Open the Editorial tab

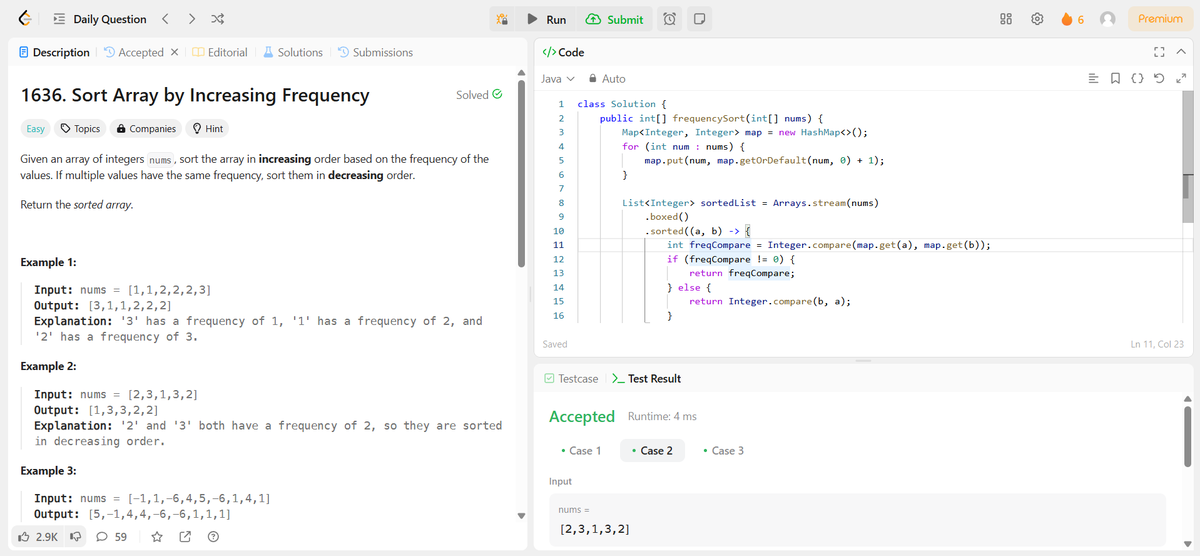pos(220,52)
